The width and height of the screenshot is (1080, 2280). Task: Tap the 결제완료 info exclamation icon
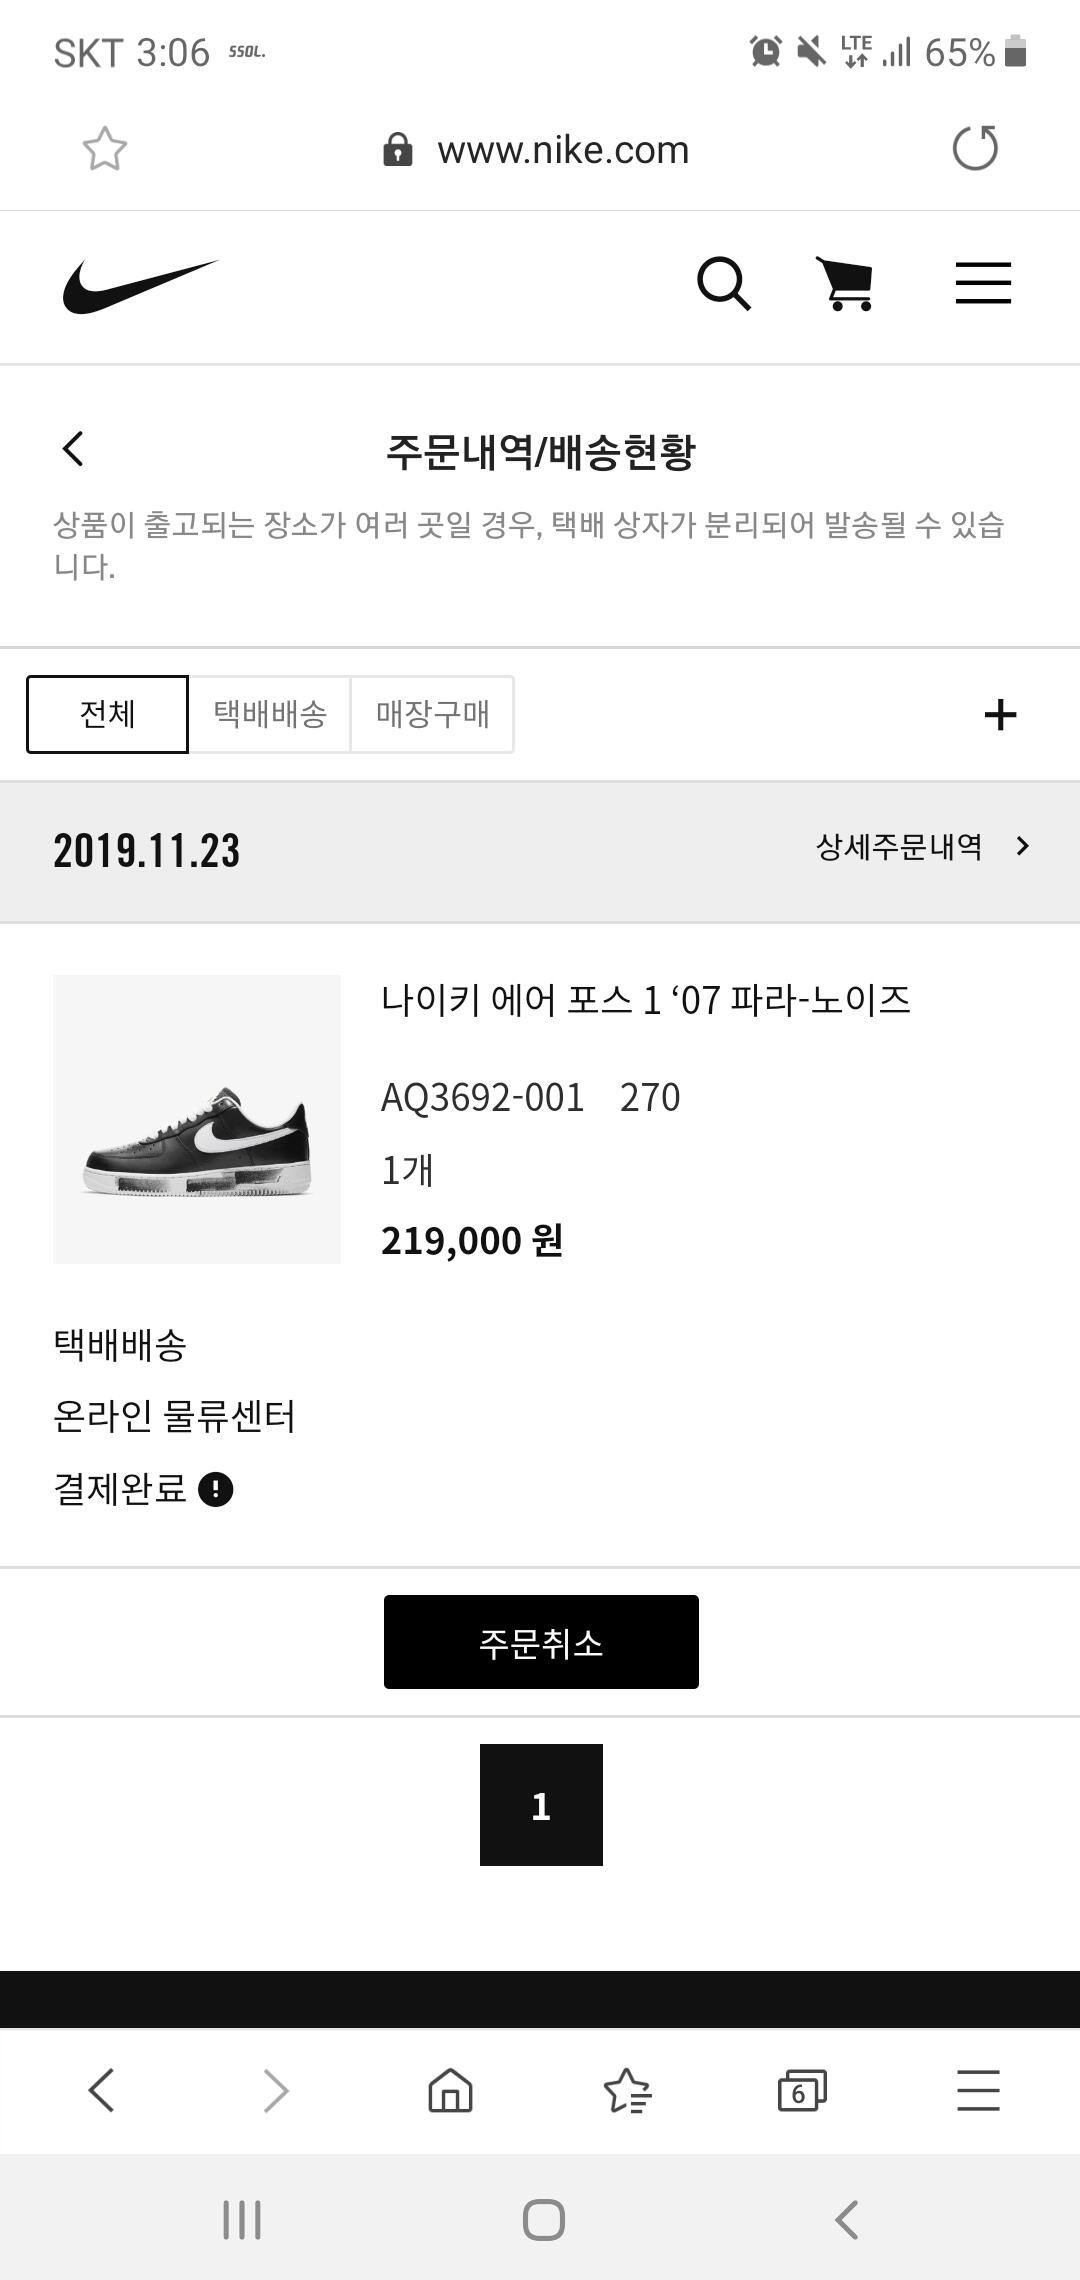tap(216, 1489)
